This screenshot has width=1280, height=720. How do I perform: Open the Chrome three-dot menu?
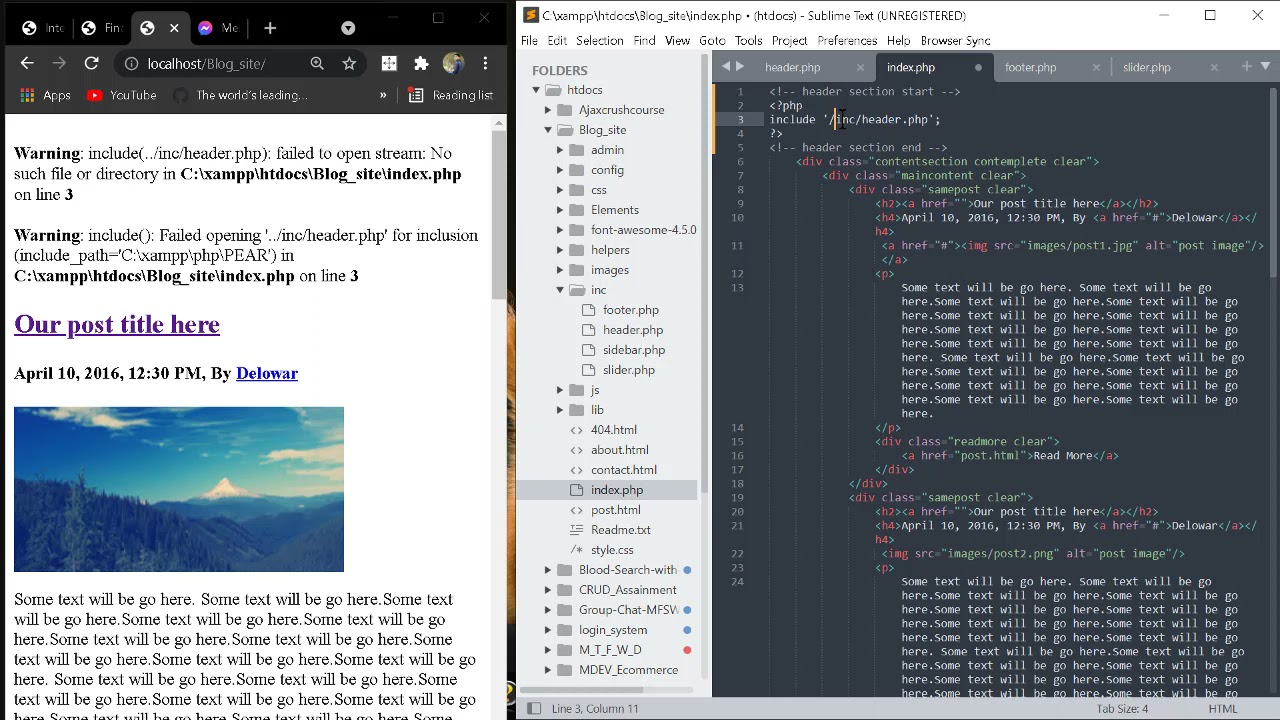tap(485, 64)
